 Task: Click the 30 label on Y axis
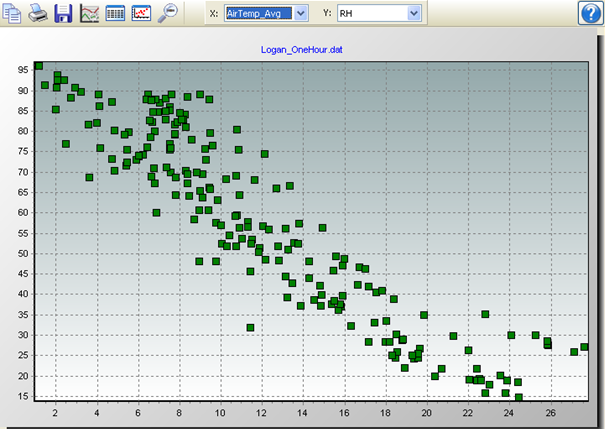point(23,335)
